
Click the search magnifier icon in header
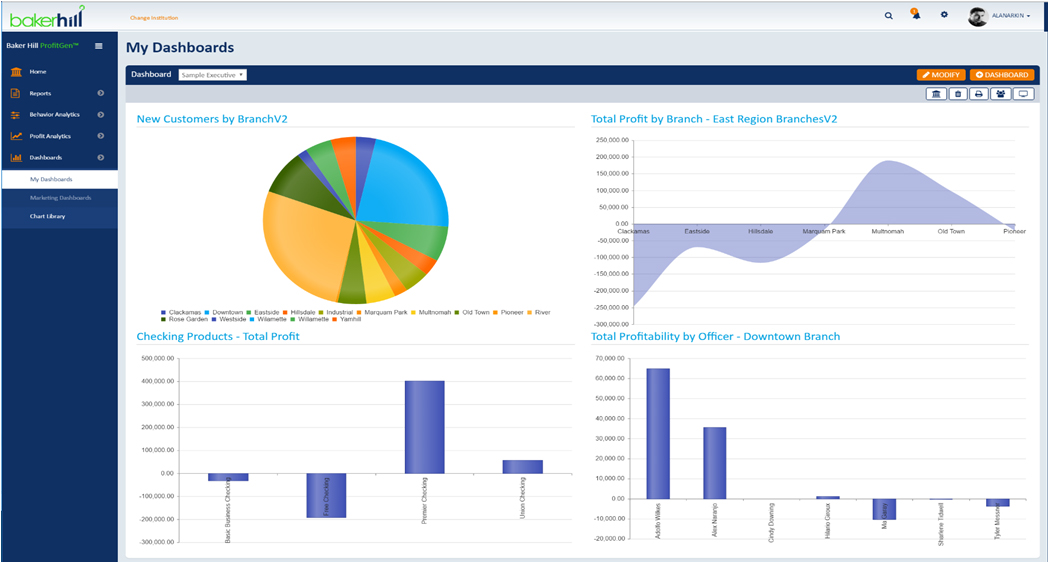coord(889,16)
